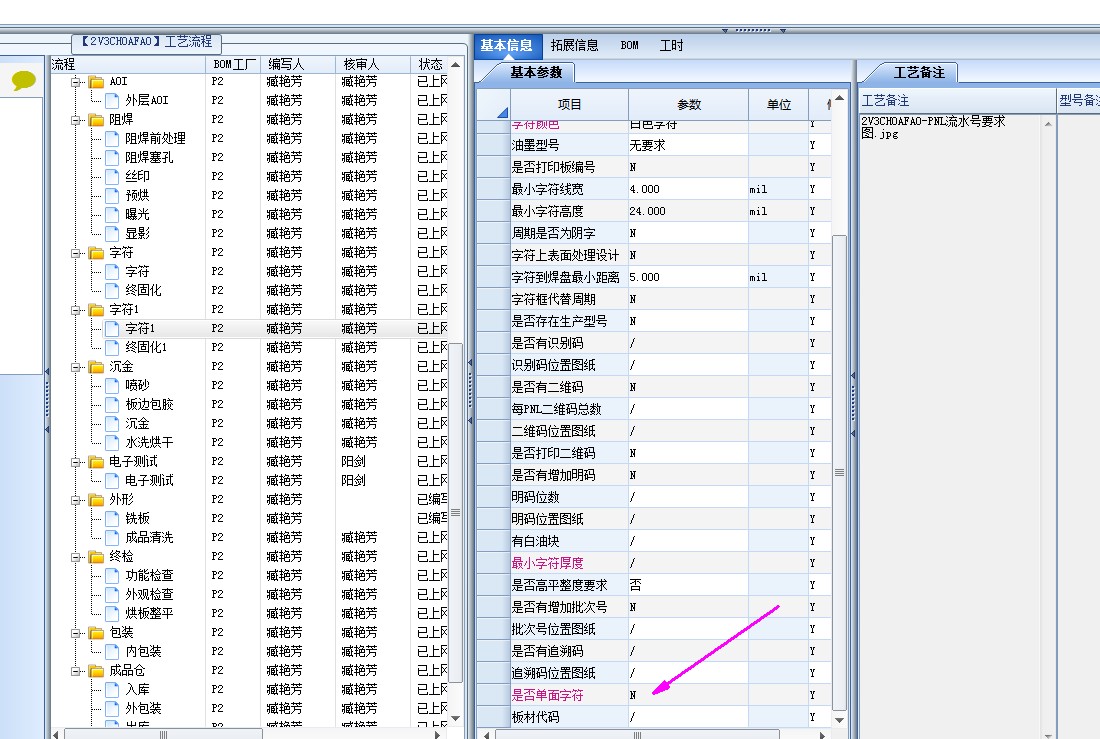This screenshot has height=739, width=1100.
Task: Click the 字符到焊盘最小距离 value 5.000
Action: pyautogui.click(x=688, y=277)
